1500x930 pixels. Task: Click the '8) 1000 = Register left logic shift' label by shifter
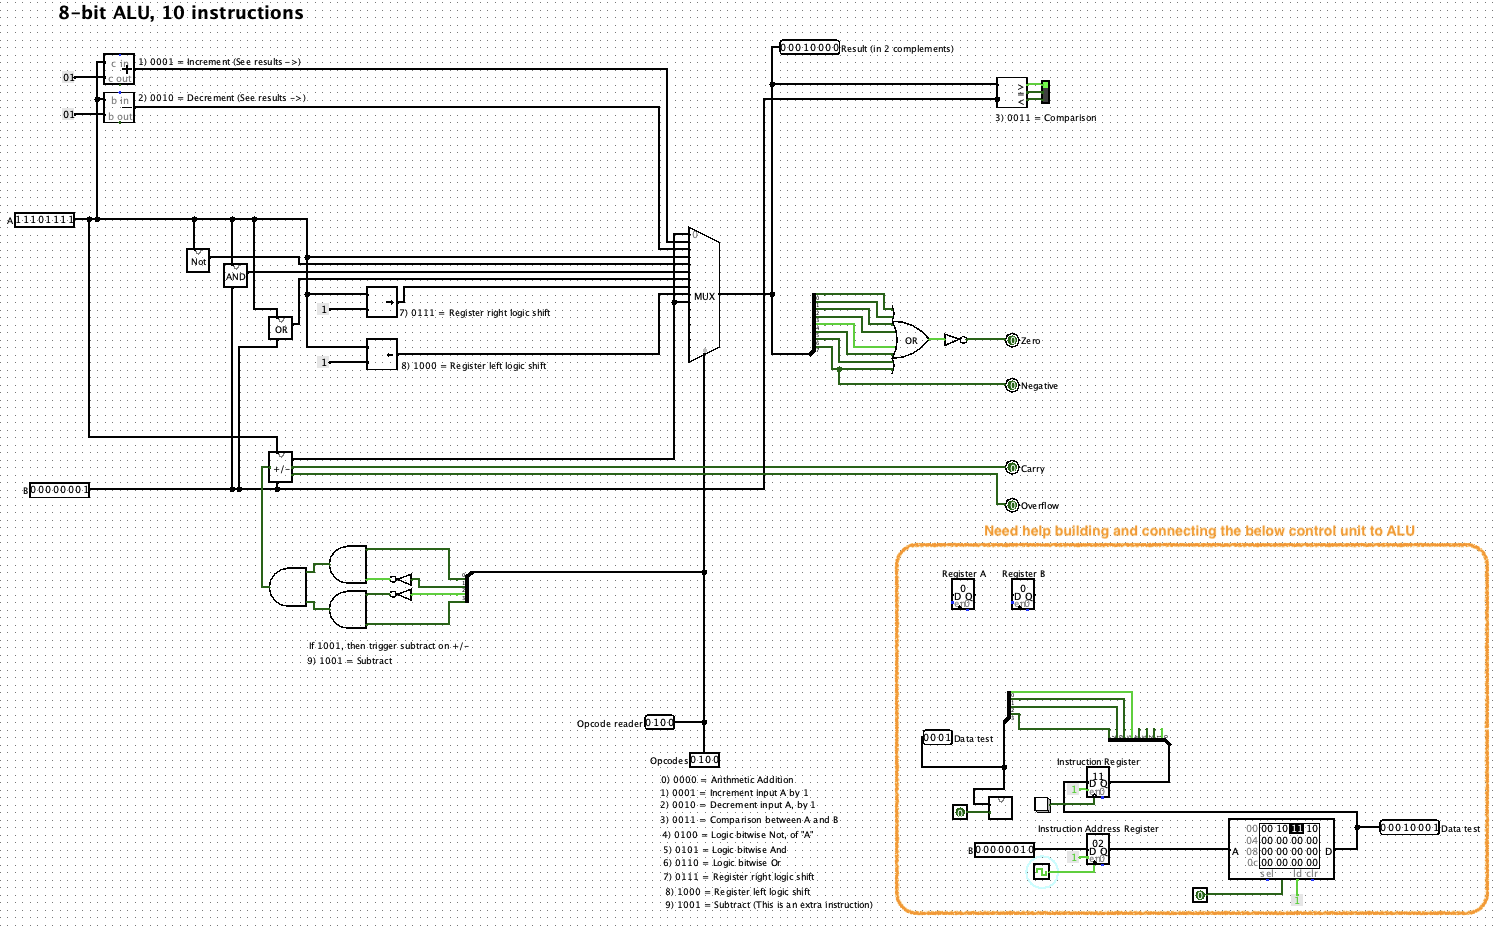tap(474, 366)
